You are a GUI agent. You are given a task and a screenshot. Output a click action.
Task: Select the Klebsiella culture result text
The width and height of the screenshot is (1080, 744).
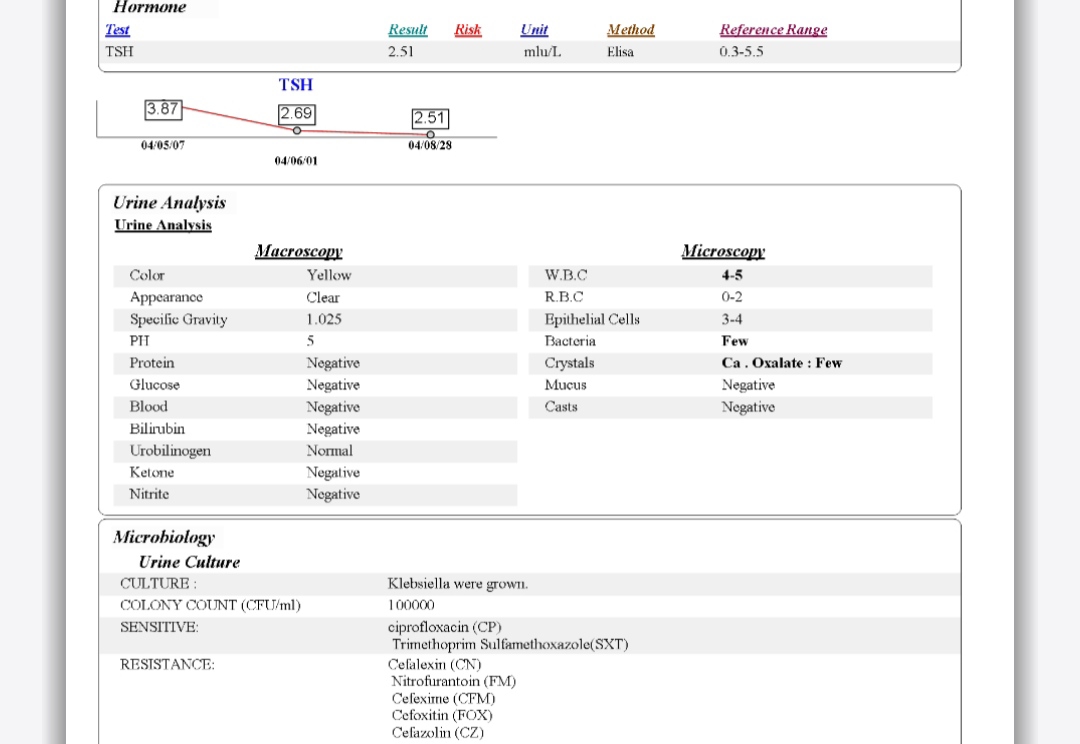(x=457, y=583)
